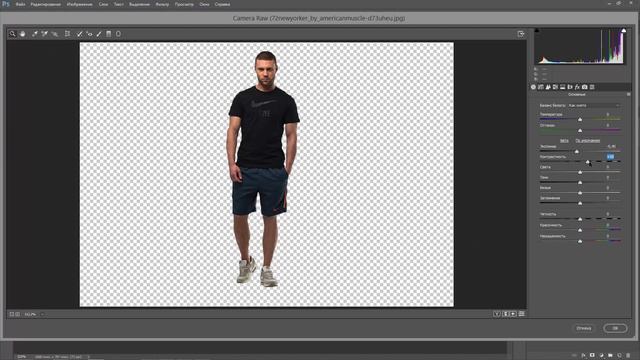This screenshot has height=360, width=640.
Task: Open the Basic panel tab icon
Action: pyautogui.click(x=533, y=87)
